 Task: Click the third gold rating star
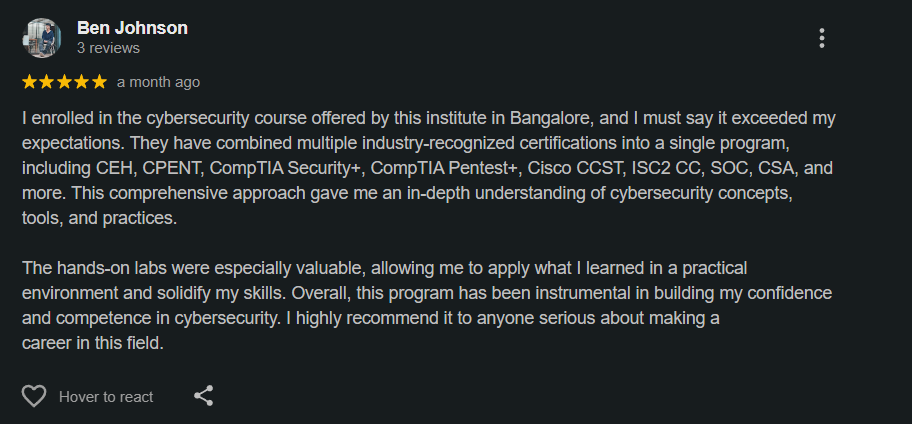[63, 81]
